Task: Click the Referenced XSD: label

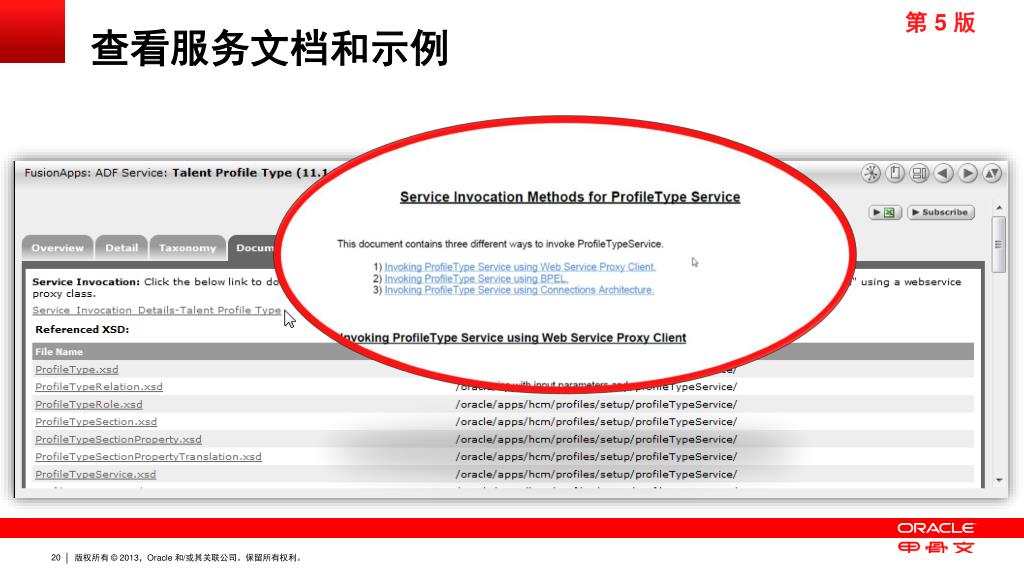Action: coord(82,329)
